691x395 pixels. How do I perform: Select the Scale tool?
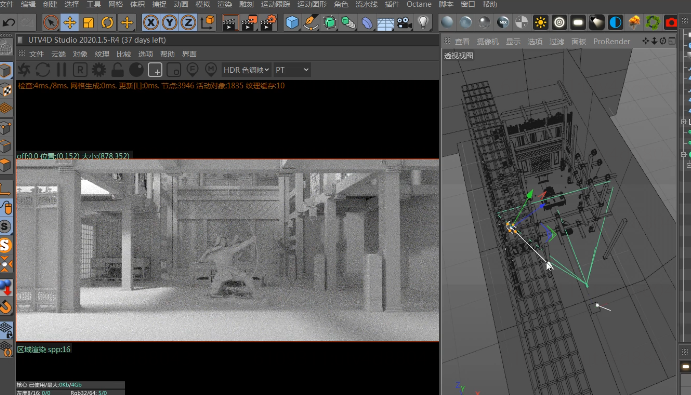click(89, 22)
